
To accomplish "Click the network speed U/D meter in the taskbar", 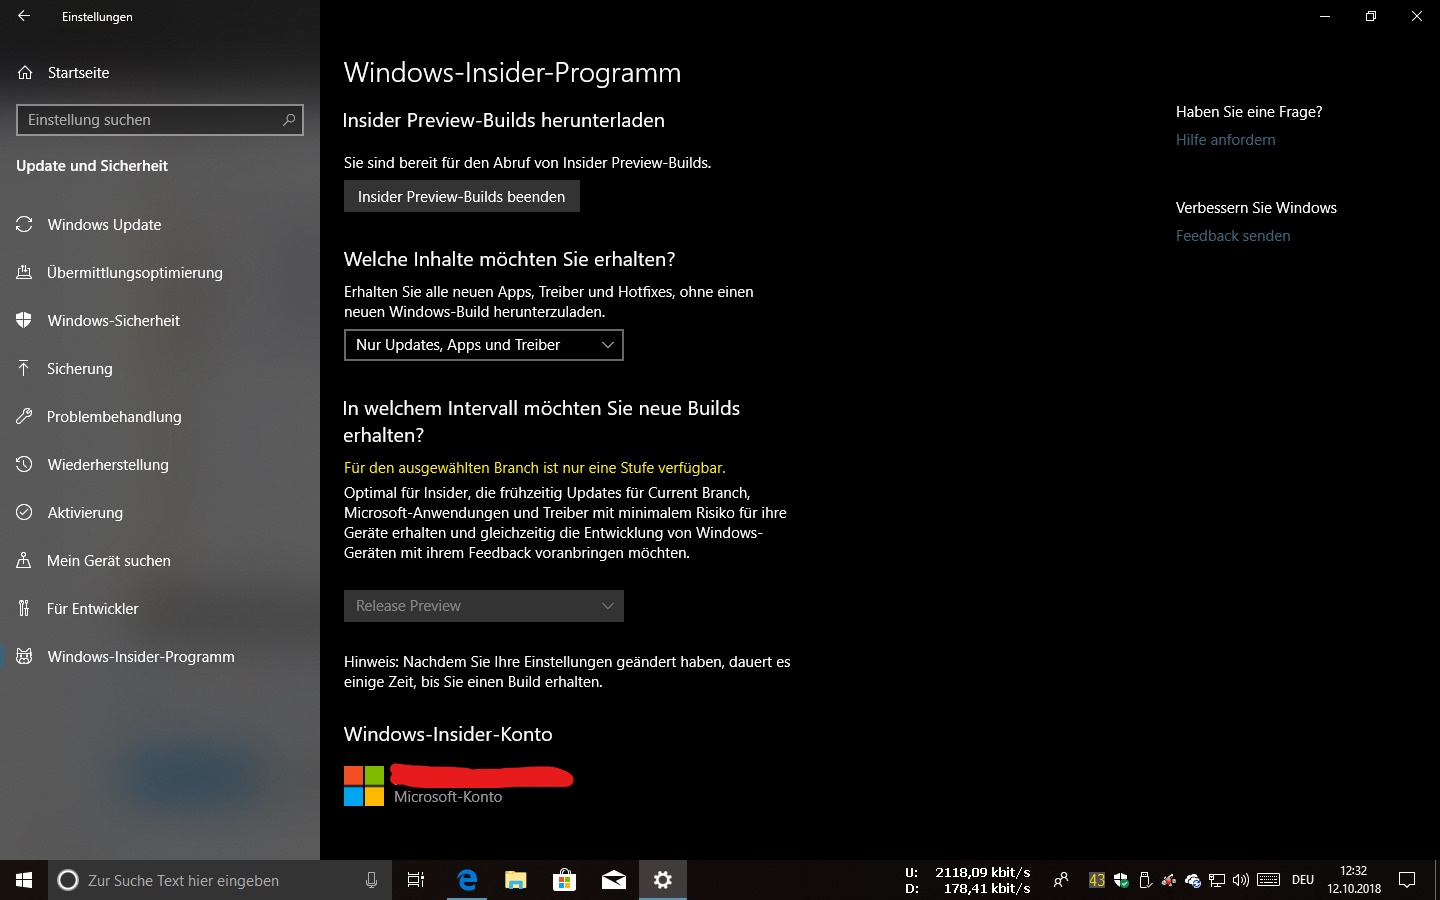I will pos(968,880).
